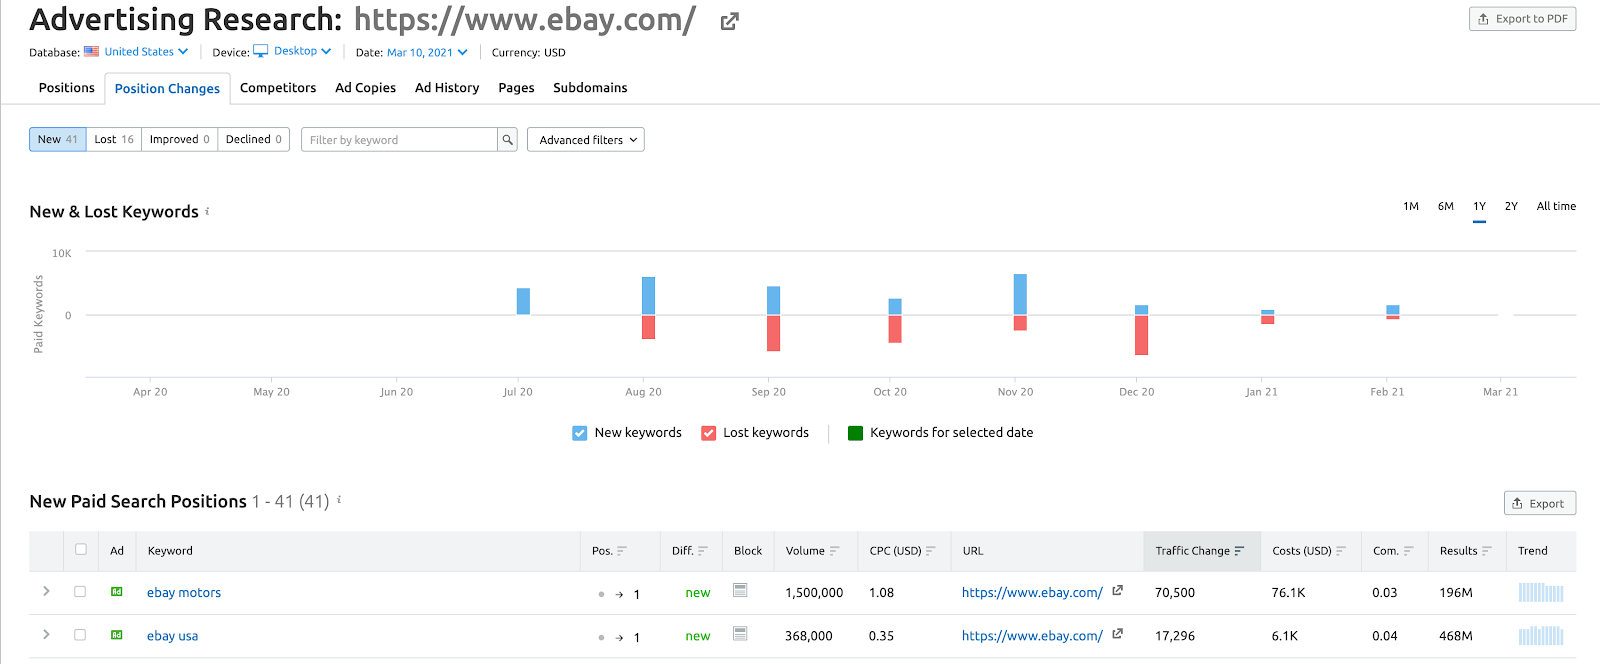Open external link icon for ebay usa URL
Screen dimensions: 1600x664
(x=1117, y=633)
